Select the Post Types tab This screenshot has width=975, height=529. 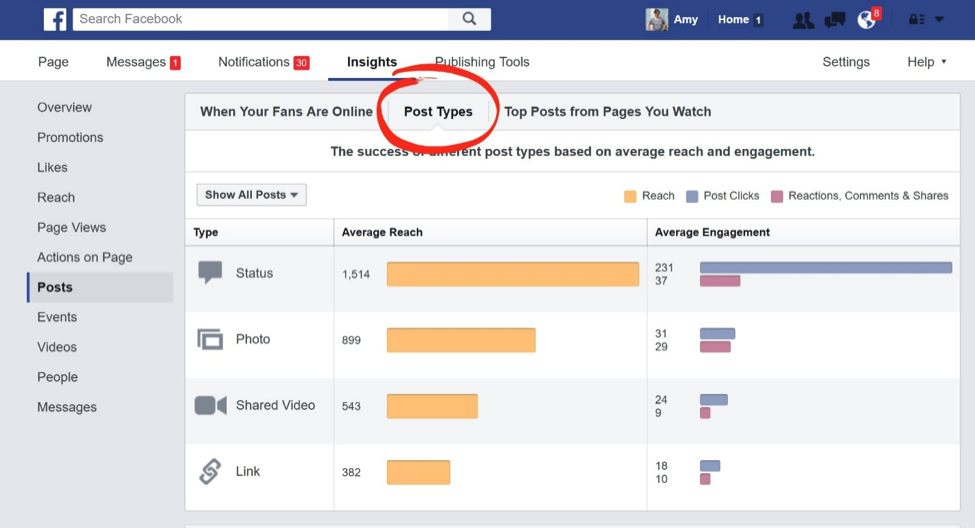438,111
